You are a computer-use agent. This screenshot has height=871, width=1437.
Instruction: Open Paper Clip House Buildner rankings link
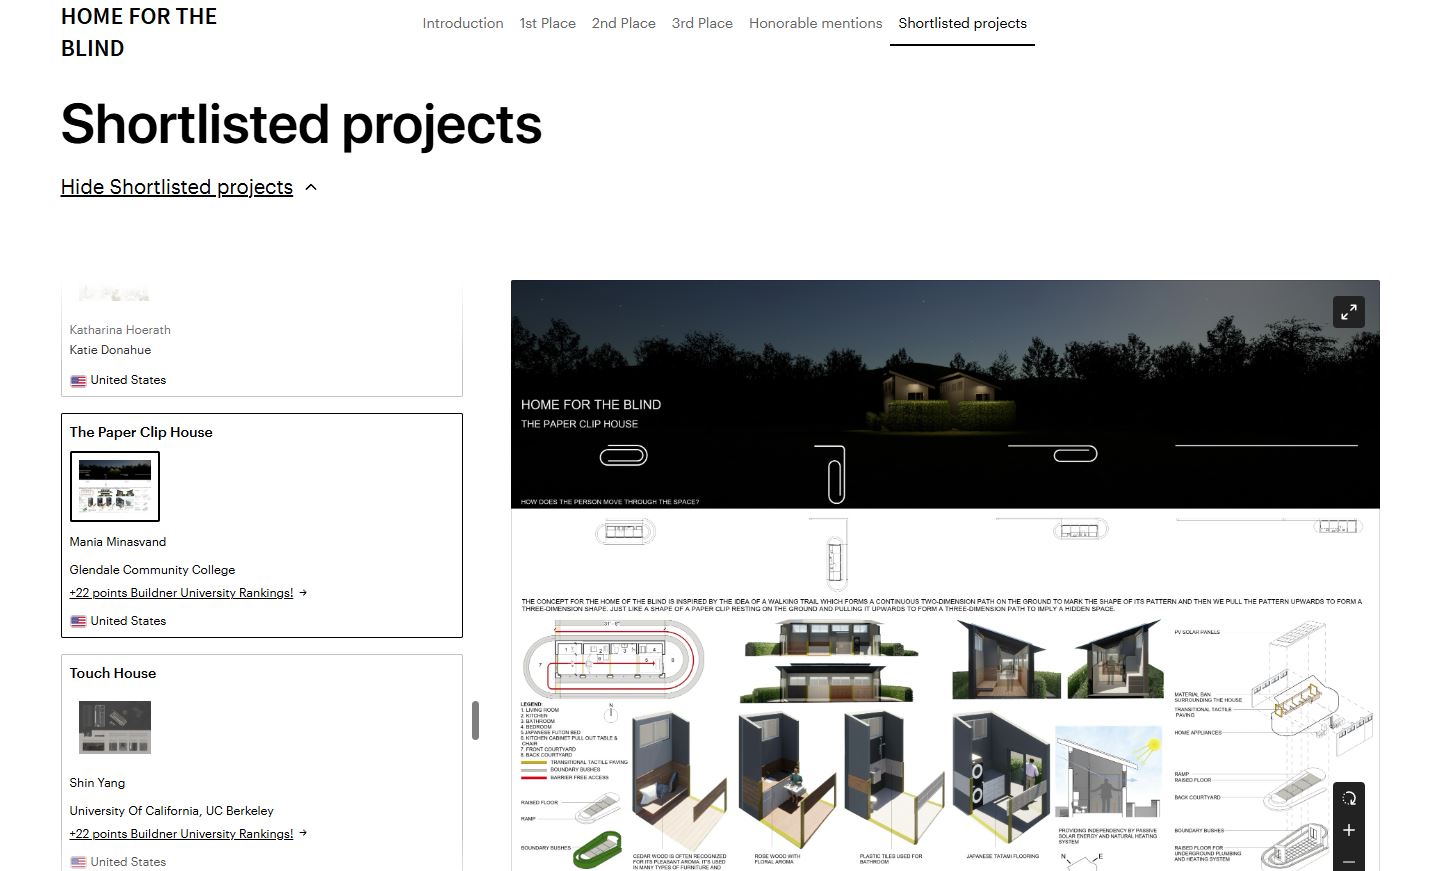[x=181, y=593]
